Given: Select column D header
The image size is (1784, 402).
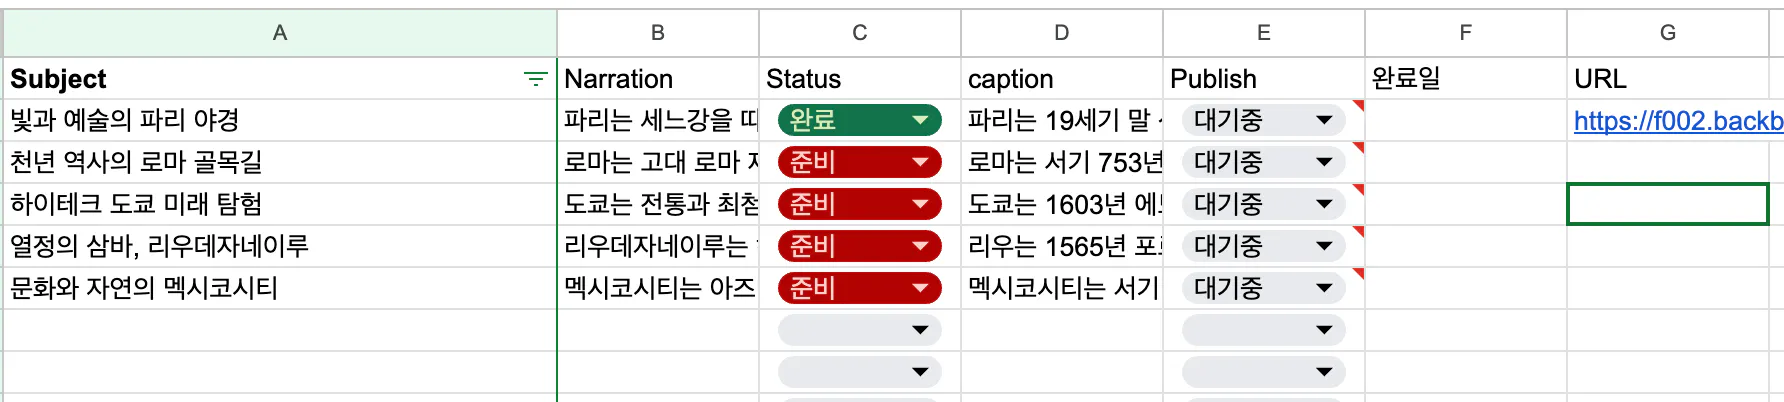Looking at the screenshot, I should [x=1061, y=33].
